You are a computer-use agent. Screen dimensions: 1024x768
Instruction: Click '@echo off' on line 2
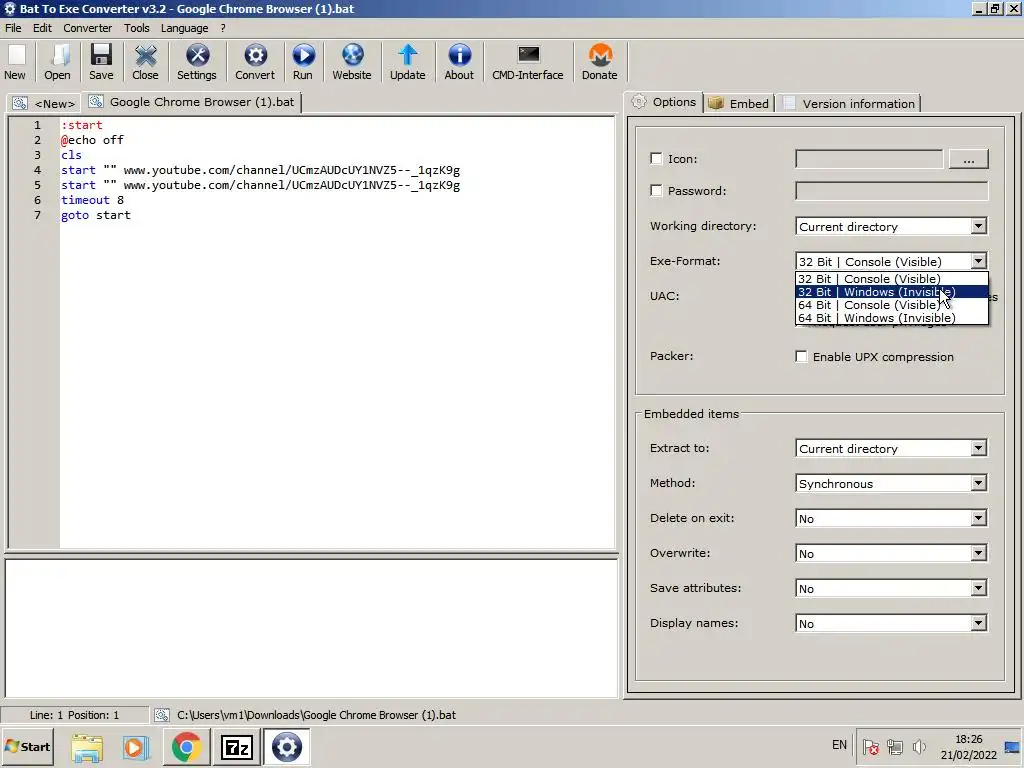(92, 140)
